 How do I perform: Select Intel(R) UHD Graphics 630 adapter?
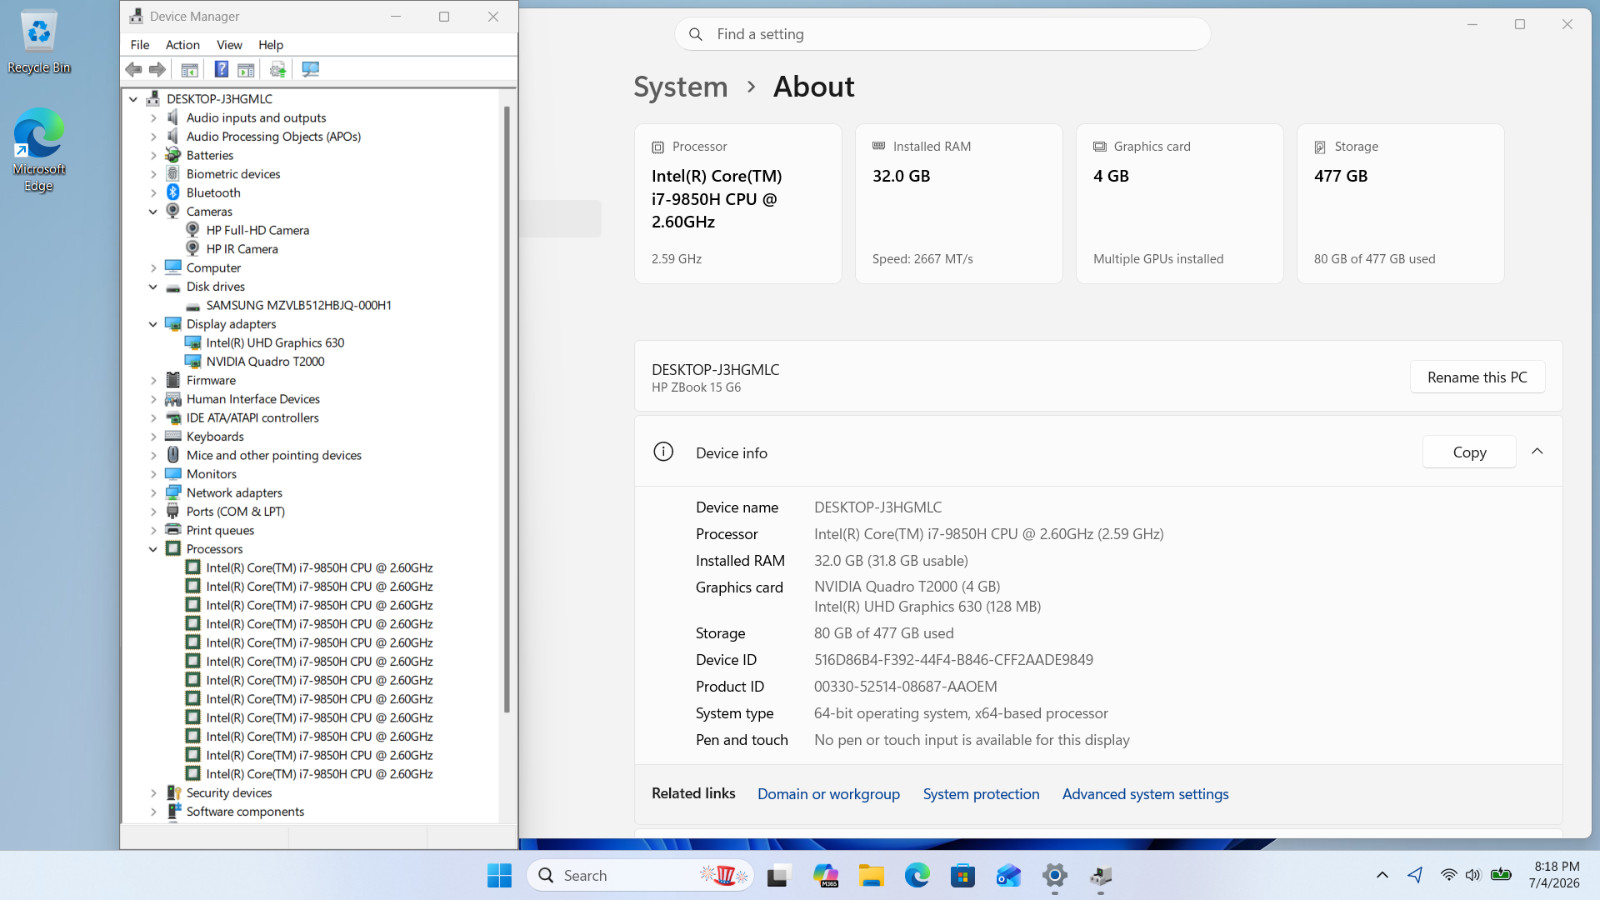(x=275, y=343)
